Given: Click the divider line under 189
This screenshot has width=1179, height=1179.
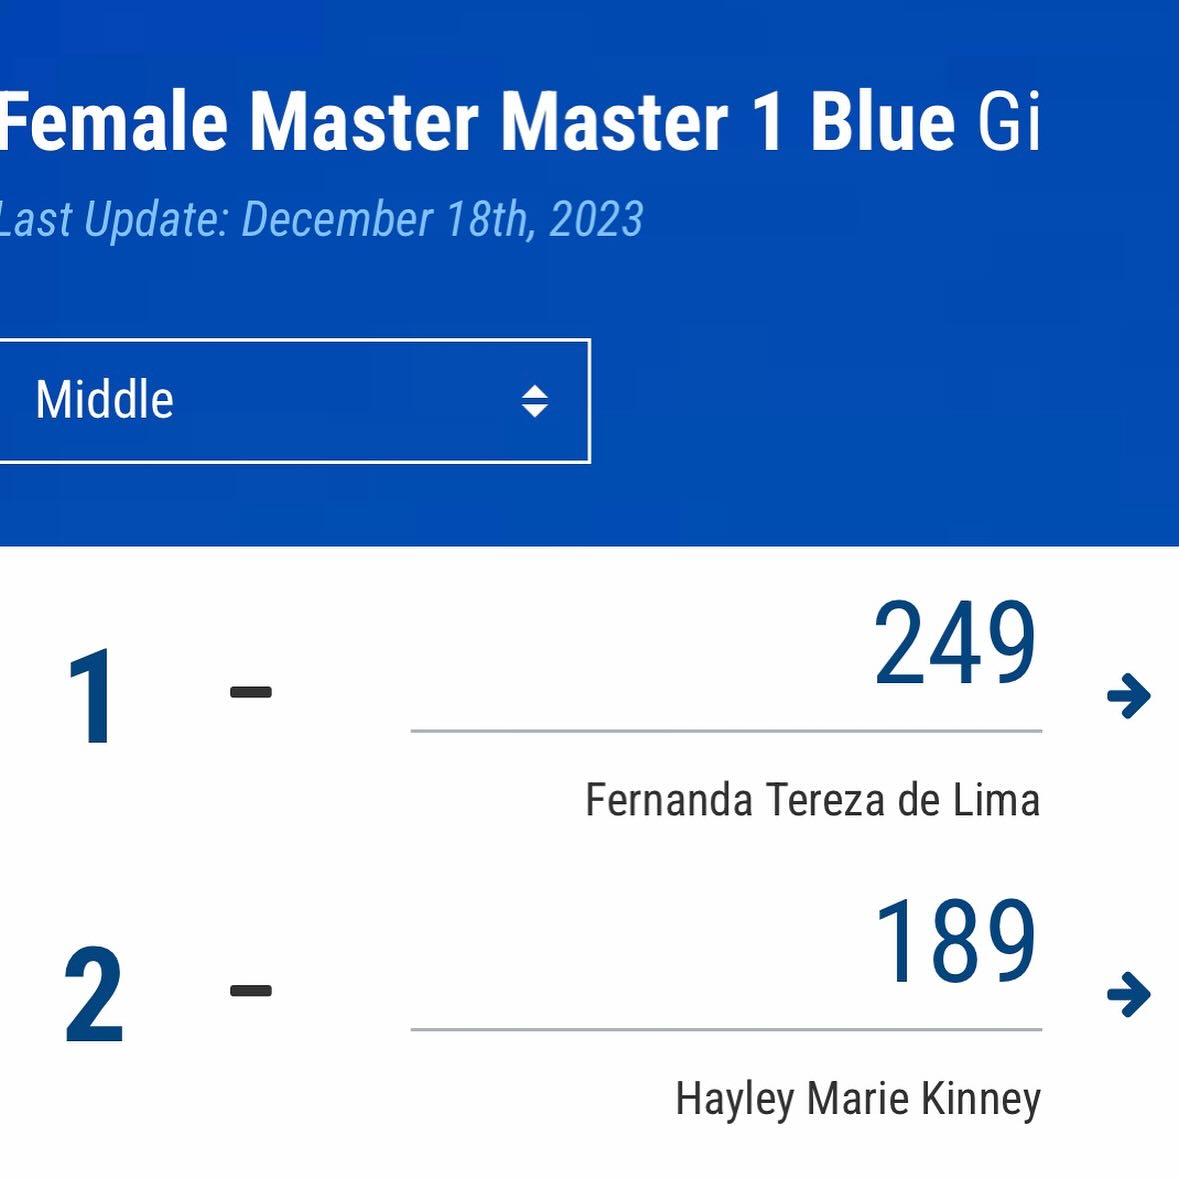Looking at the screenshot, I should click(726, 1029).
